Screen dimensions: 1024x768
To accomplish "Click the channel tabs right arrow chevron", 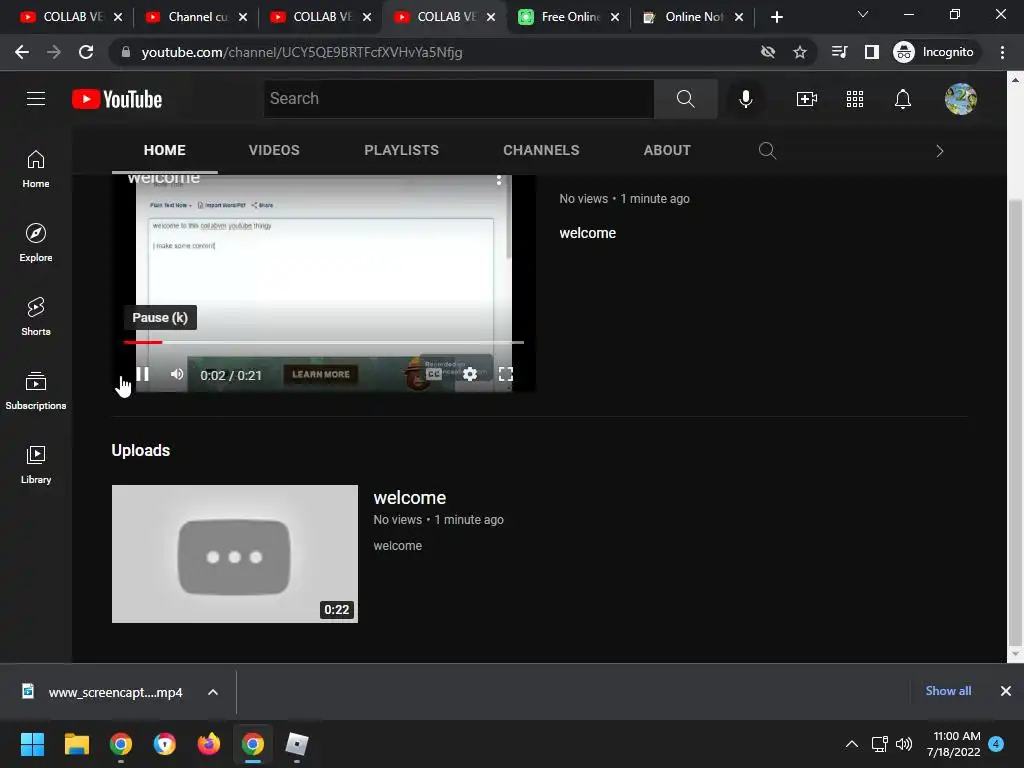I will [x=939, y=151].
